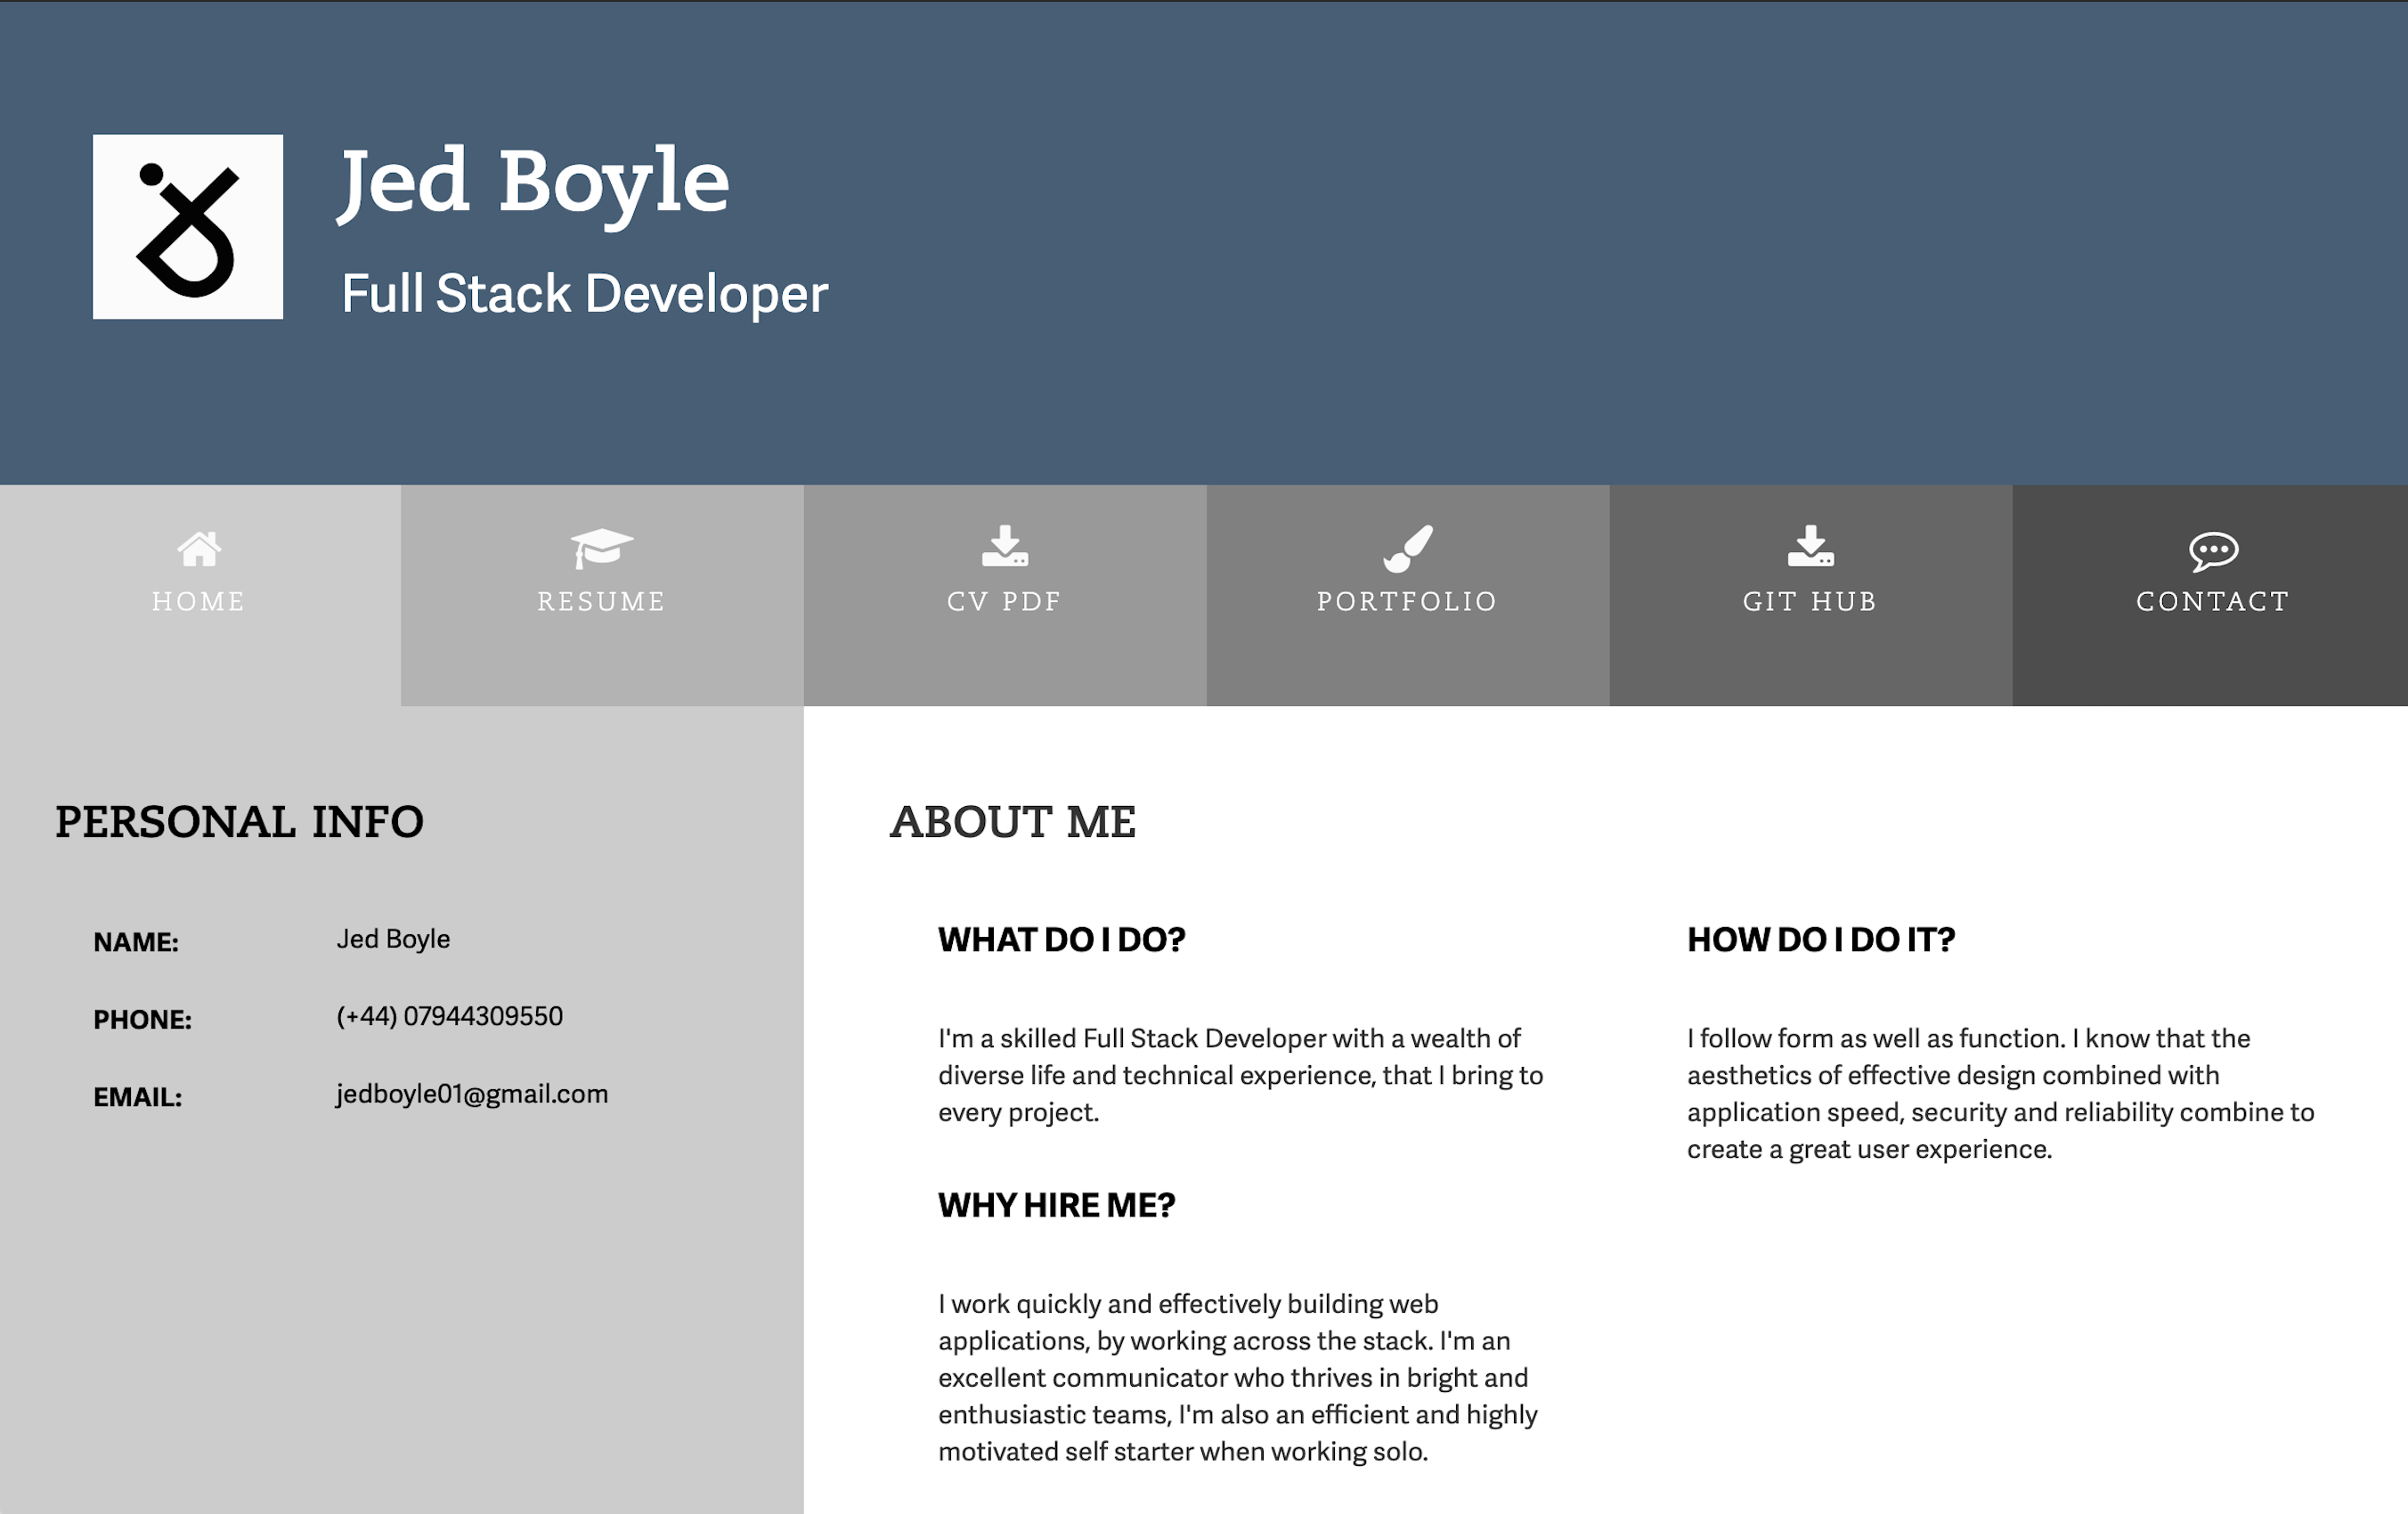Click the home house icon
Image resolution: width=2408 pixels, height=1514 pixels.
pos(199,548)
